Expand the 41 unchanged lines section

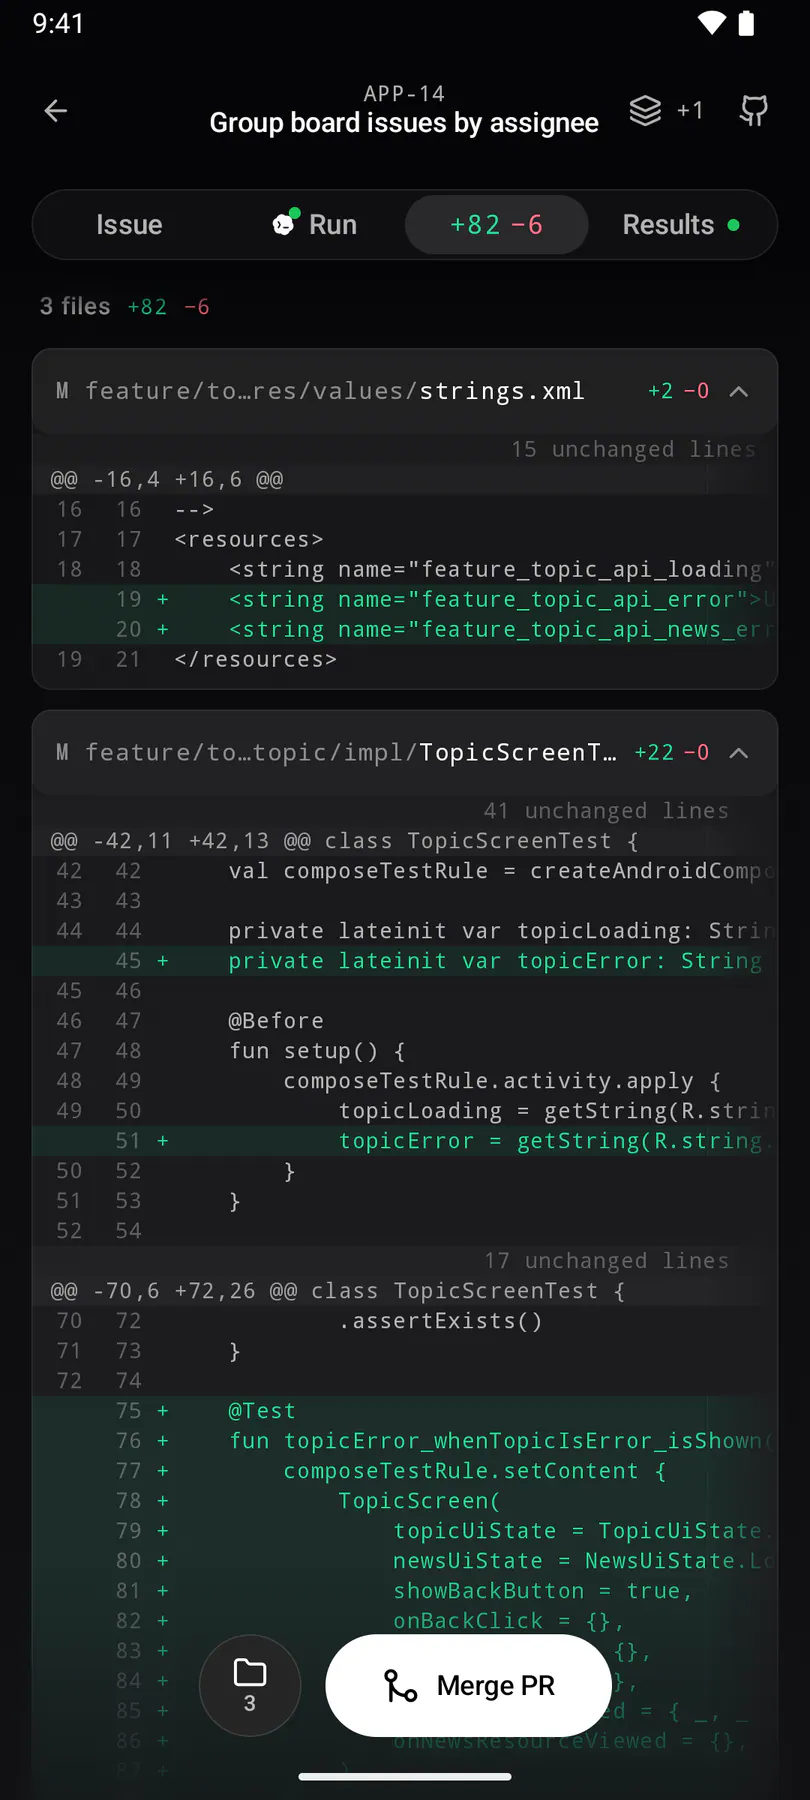[606, 810]
